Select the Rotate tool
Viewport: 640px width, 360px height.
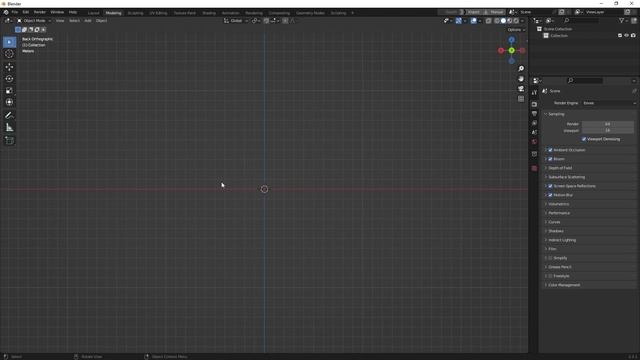pos(9,79)
